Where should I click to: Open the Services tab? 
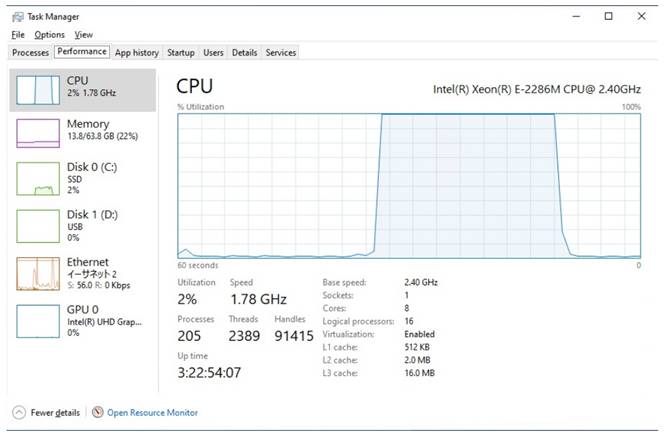281,53
